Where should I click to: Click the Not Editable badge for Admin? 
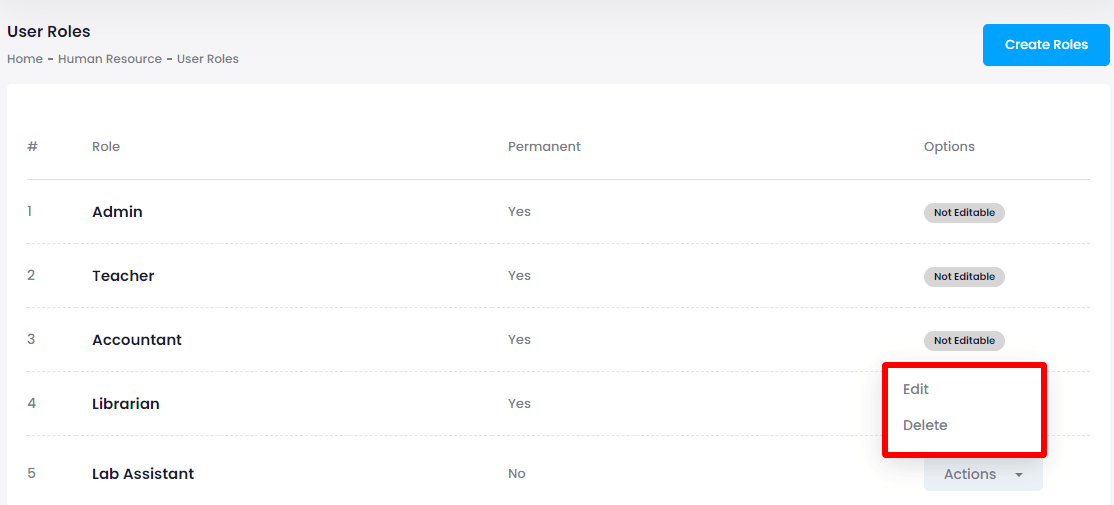click(964, 212)
